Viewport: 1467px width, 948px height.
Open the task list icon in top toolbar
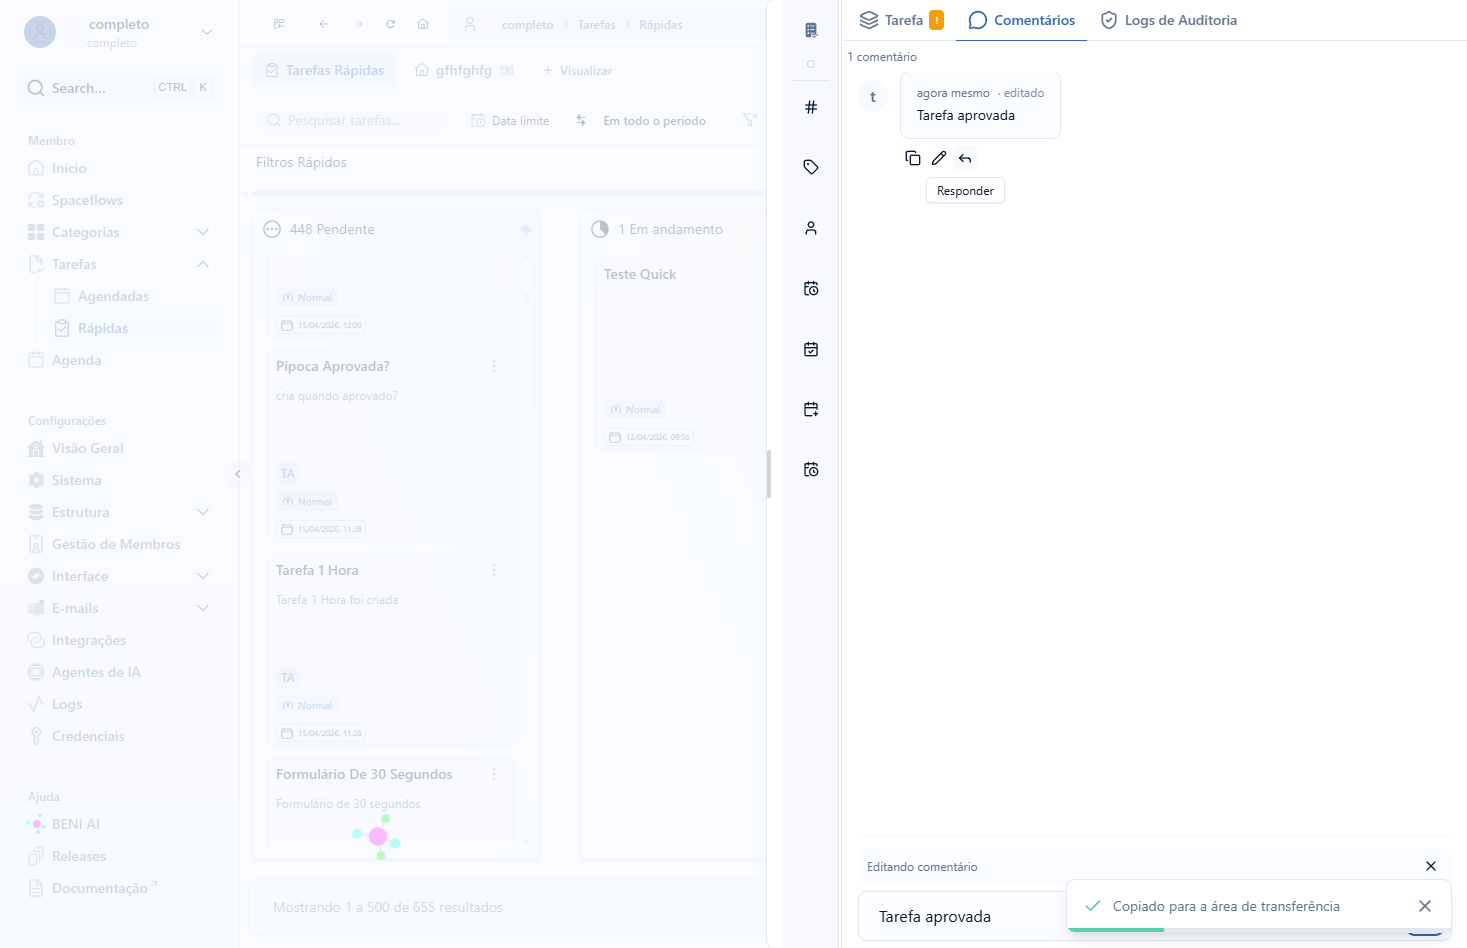[279, 24]
